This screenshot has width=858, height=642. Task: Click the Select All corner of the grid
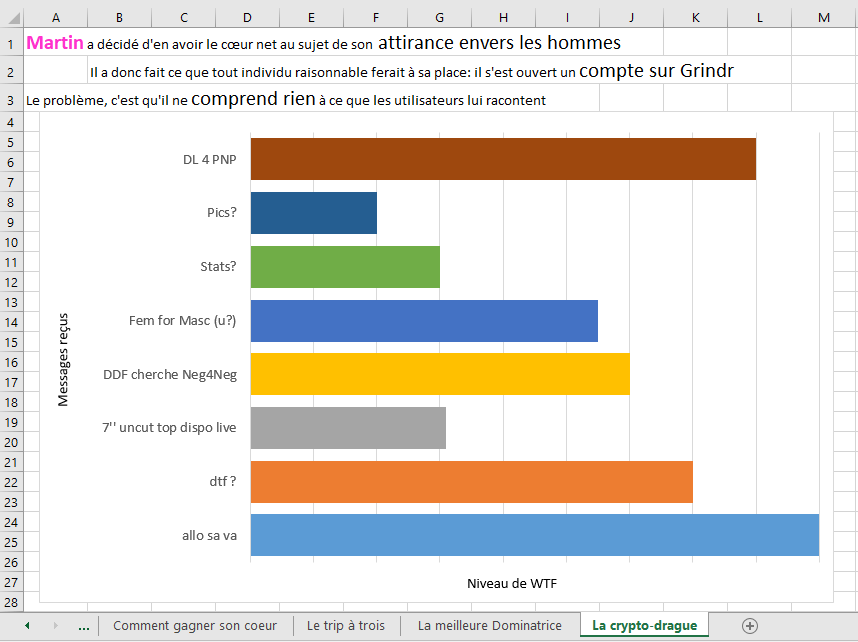pyautogui.click(x=11, y=17)
